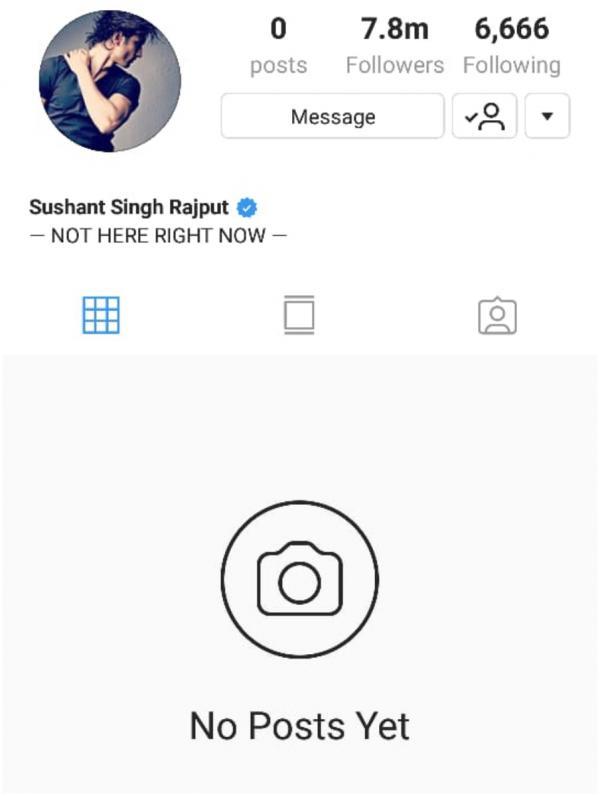View the circular profile picture
Viewport: 600px width, 796px height.
click(110, 81)
